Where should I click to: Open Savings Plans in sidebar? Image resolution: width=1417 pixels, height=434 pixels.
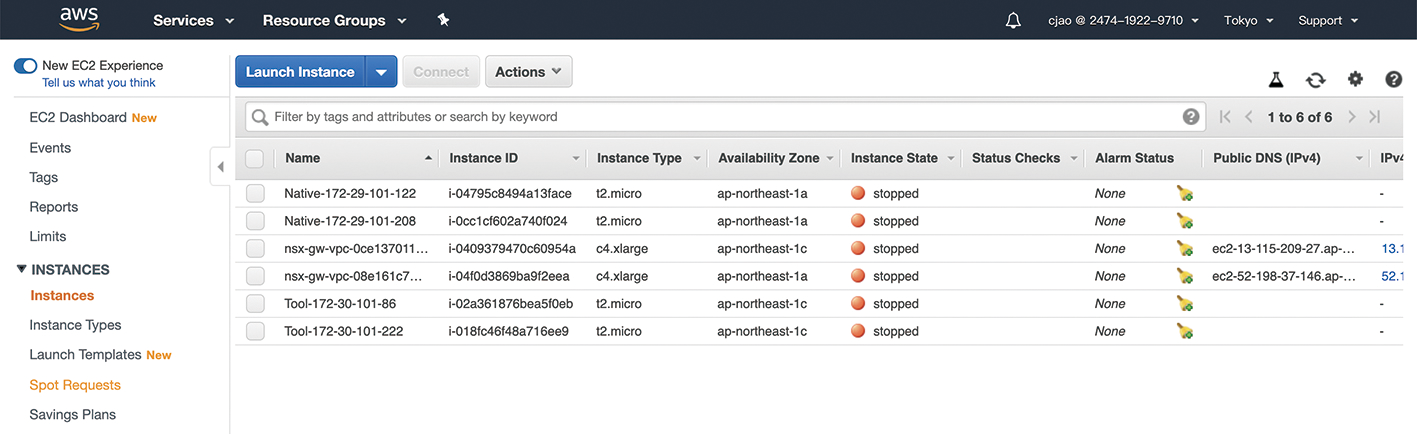coord(73,414)
